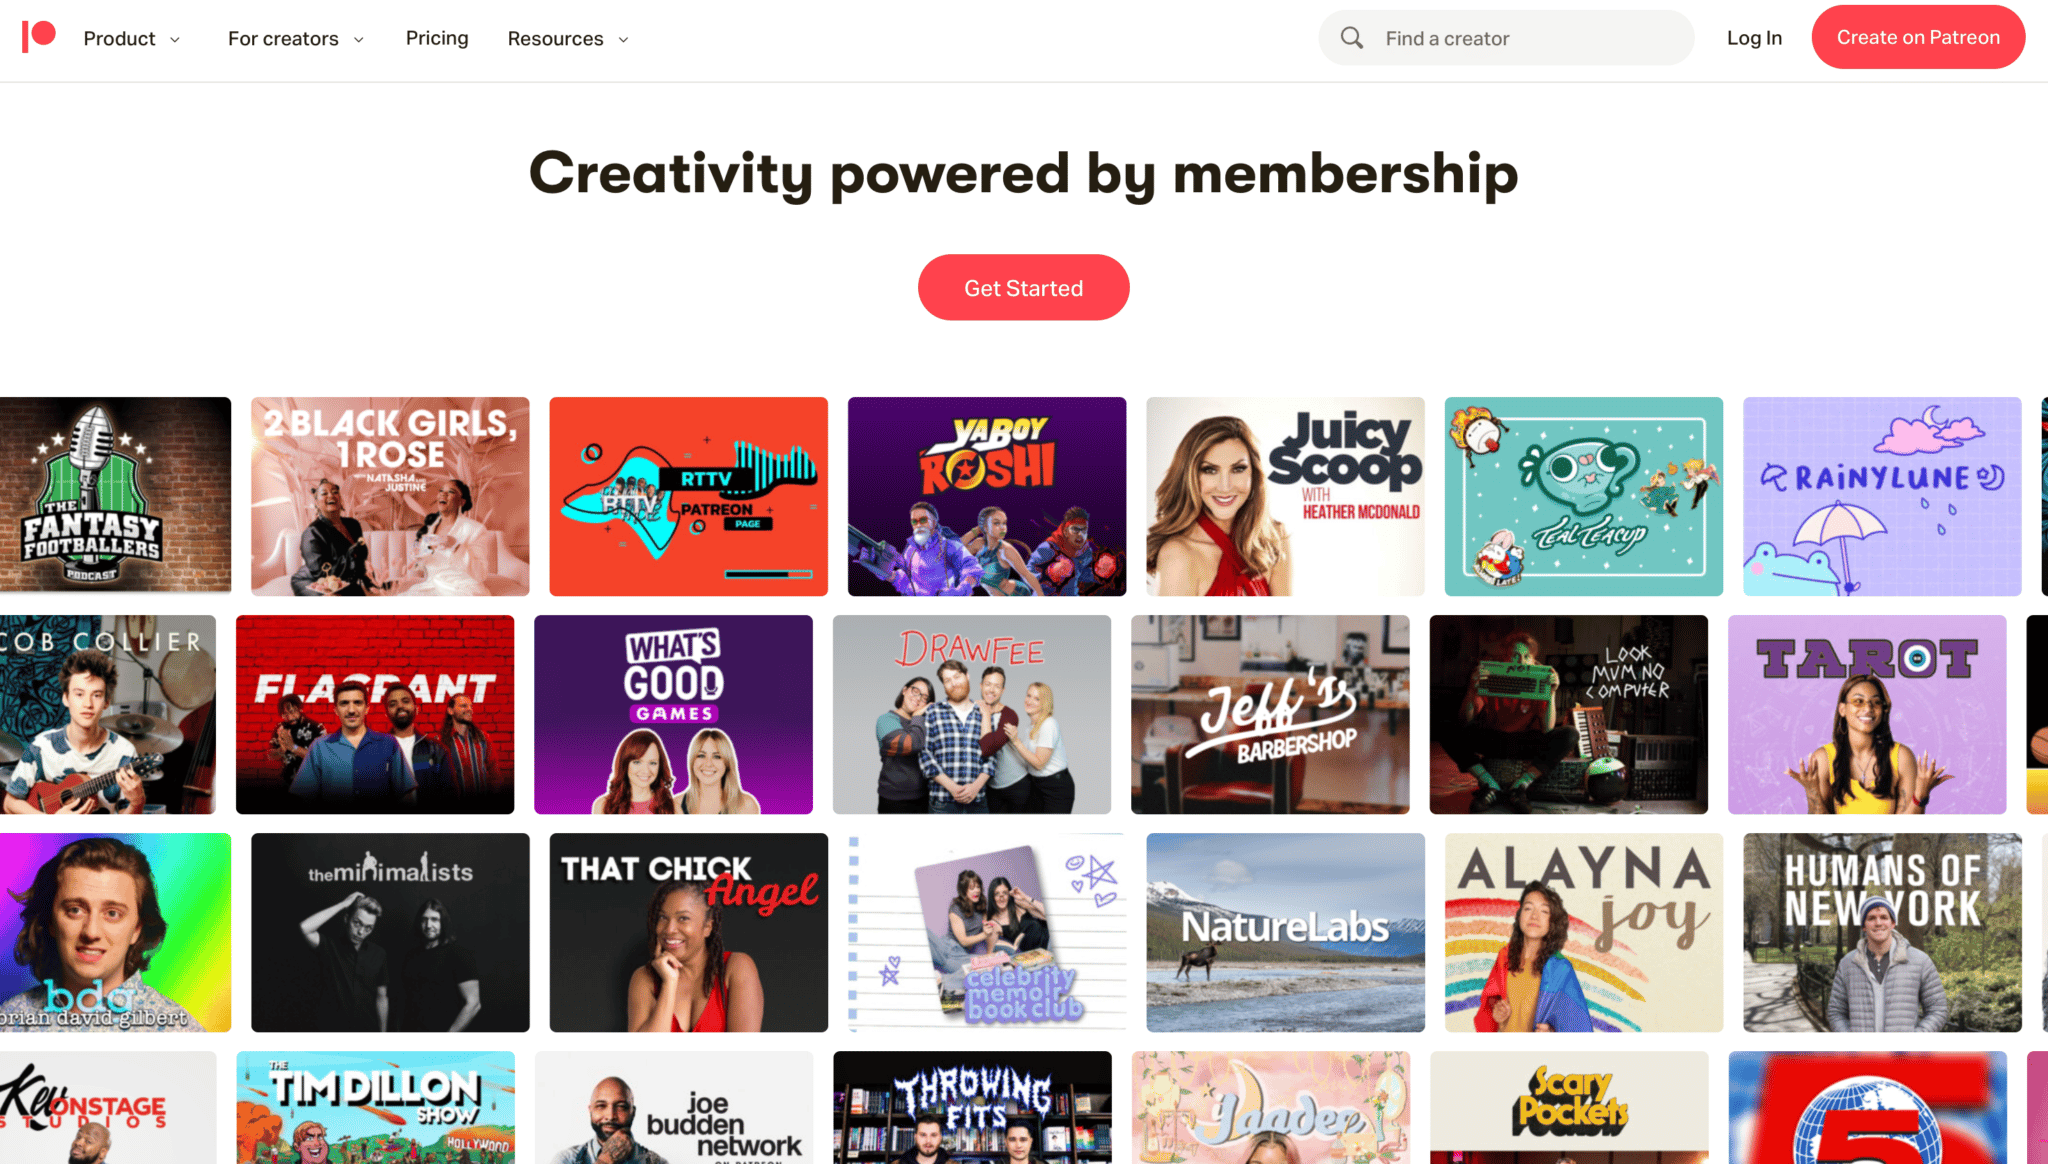Open the Humans of New York tile
This screenshot has width=2048, height=1164.
(1881, 932)
